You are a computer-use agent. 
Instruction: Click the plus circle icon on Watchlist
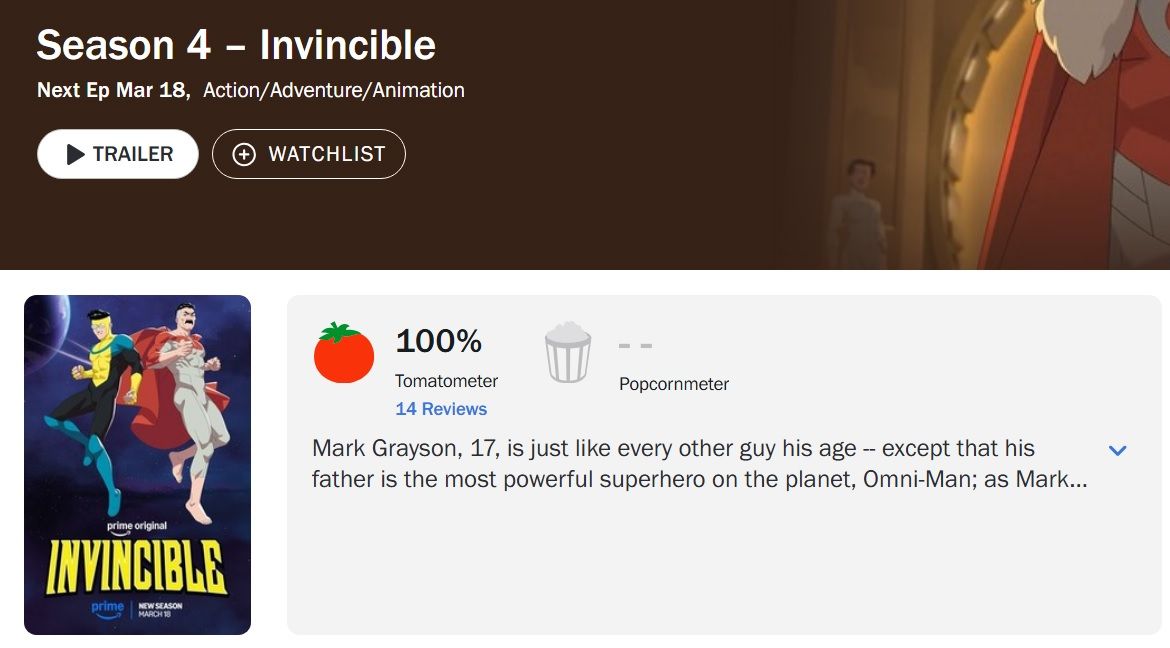tap(244, 155)
